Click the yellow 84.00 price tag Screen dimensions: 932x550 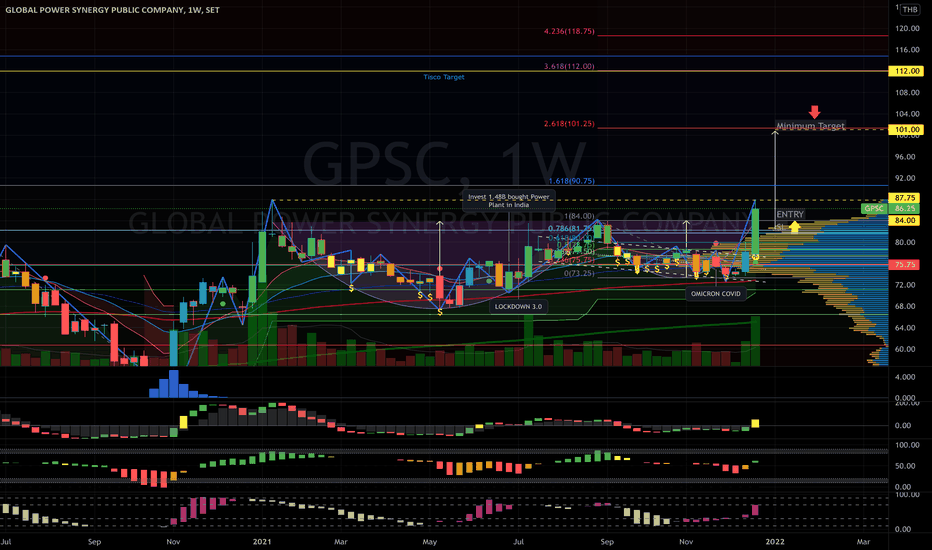(x=904, y=221)
